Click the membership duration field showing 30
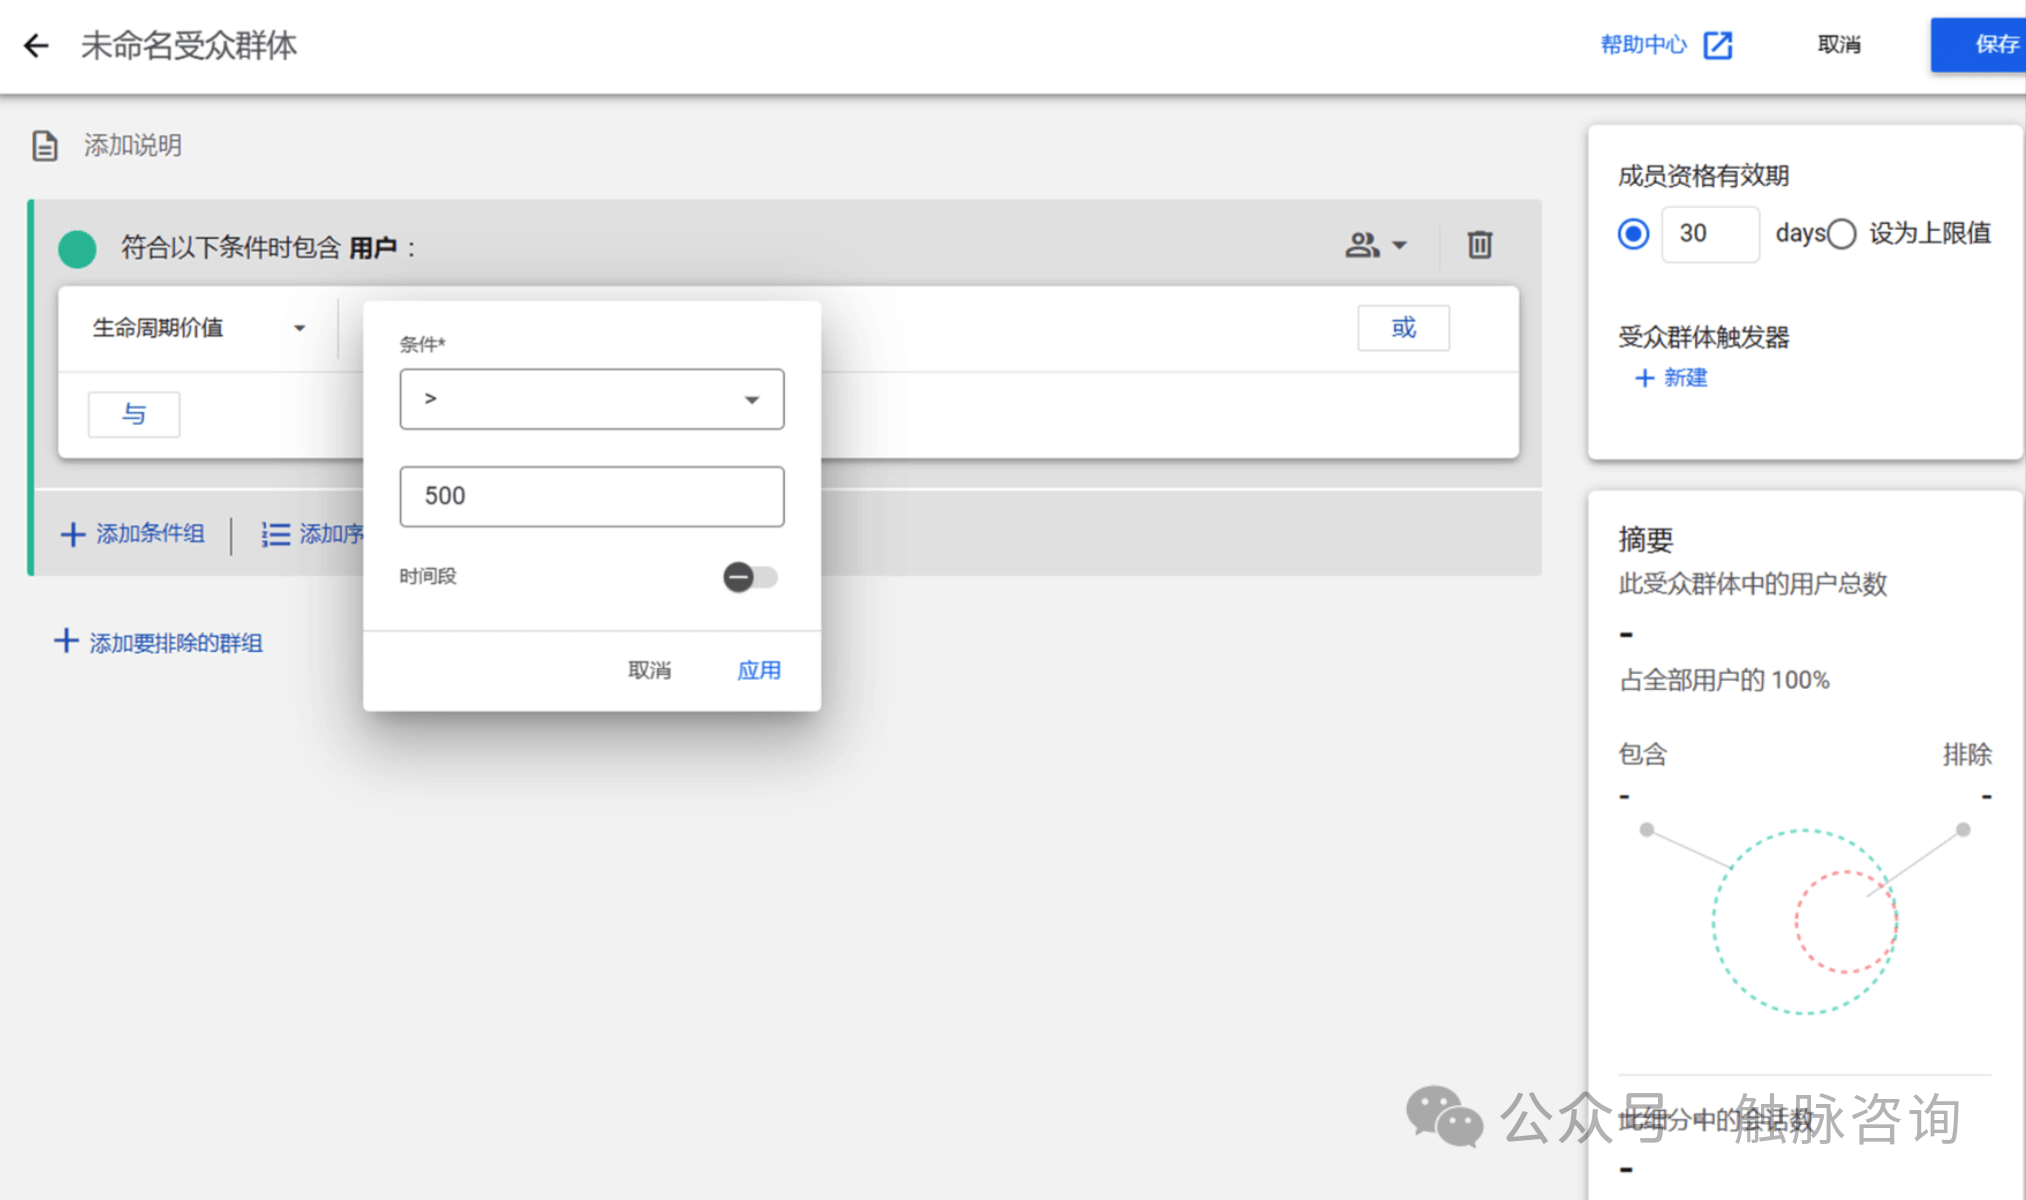The width and height of the screenshot is (2026, 1200). click(1710, 234)
